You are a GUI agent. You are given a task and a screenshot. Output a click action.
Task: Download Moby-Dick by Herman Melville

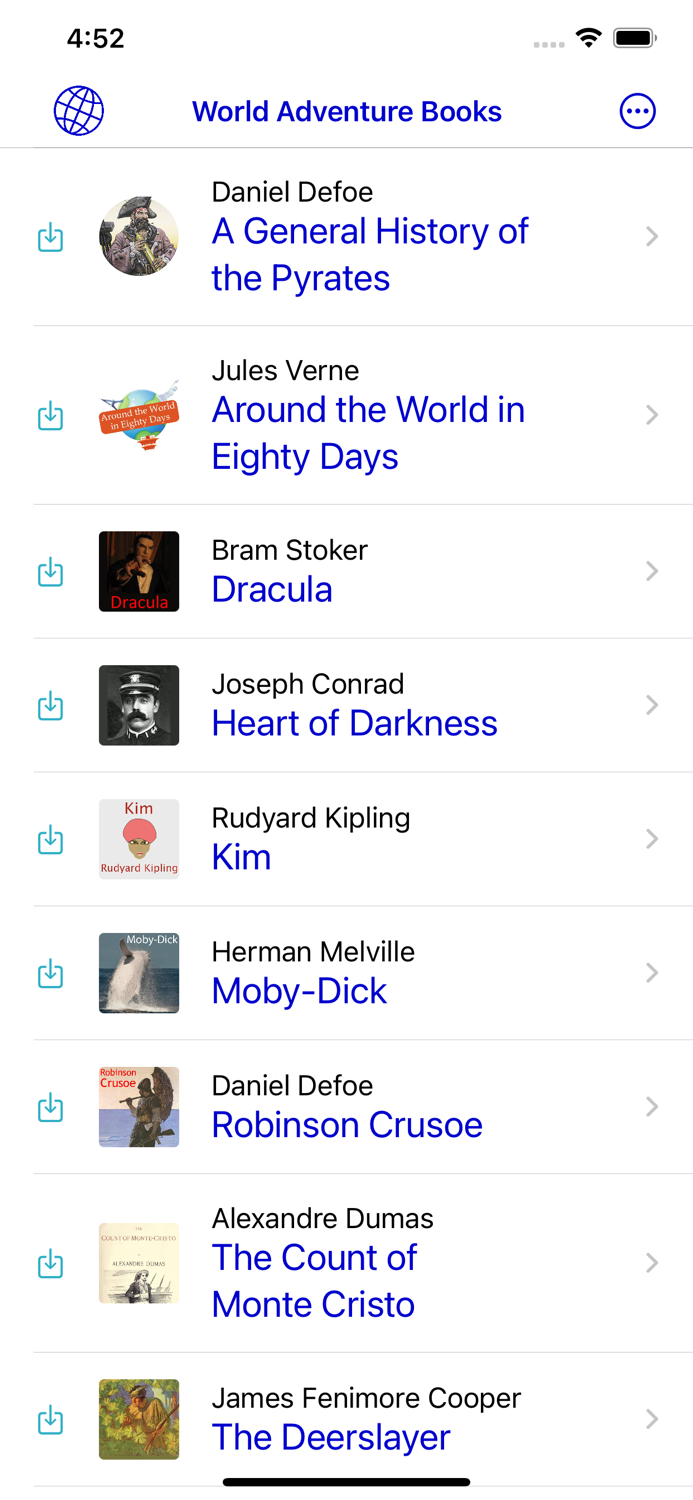click(50, 974)
